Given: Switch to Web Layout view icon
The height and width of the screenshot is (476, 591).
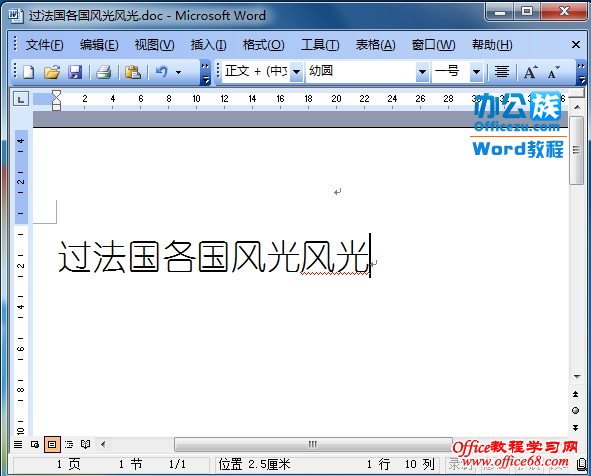Looking at the screenshot, I should (x=35, y=444).
